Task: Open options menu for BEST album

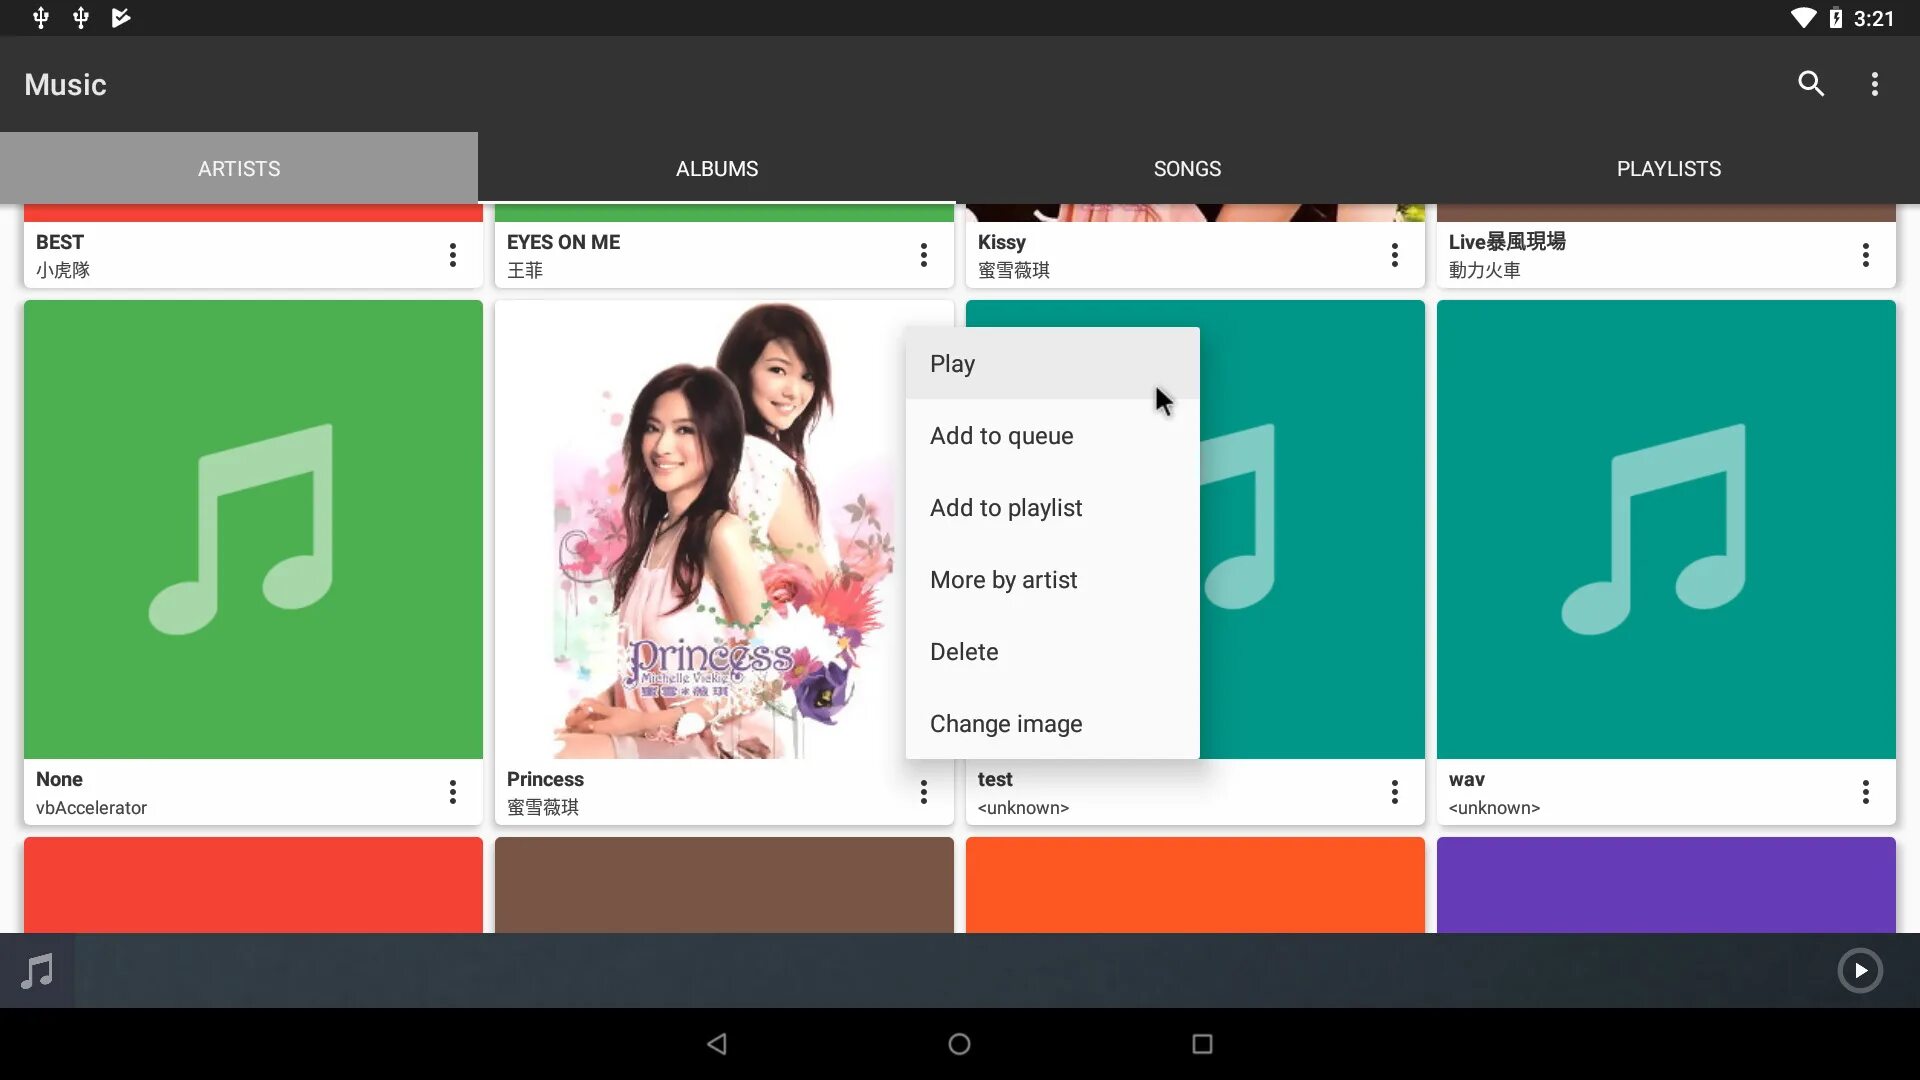Action: click(453, 255)
